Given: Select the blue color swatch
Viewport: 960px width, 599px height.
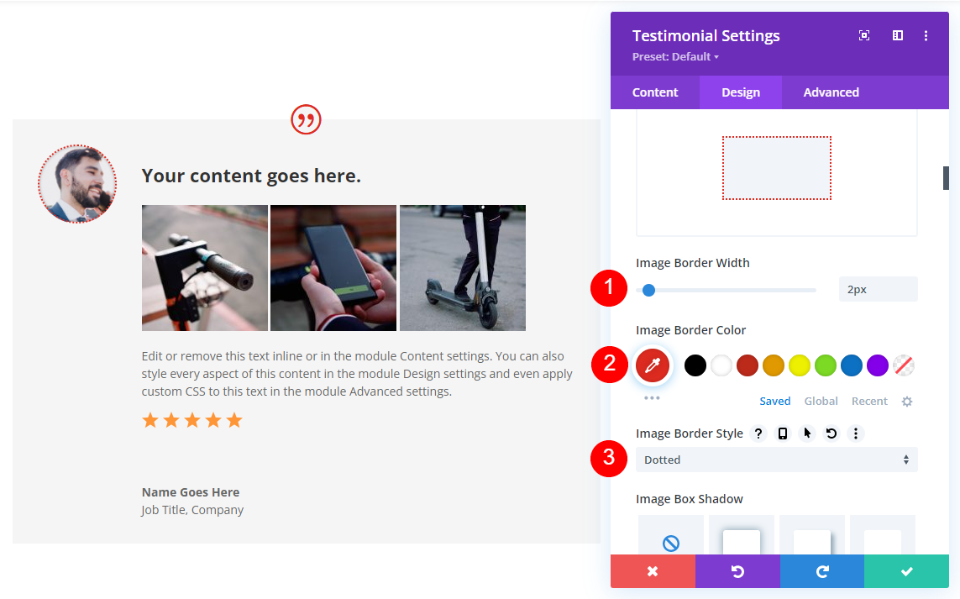Looking at the screenshot, I should click(852, 366).
